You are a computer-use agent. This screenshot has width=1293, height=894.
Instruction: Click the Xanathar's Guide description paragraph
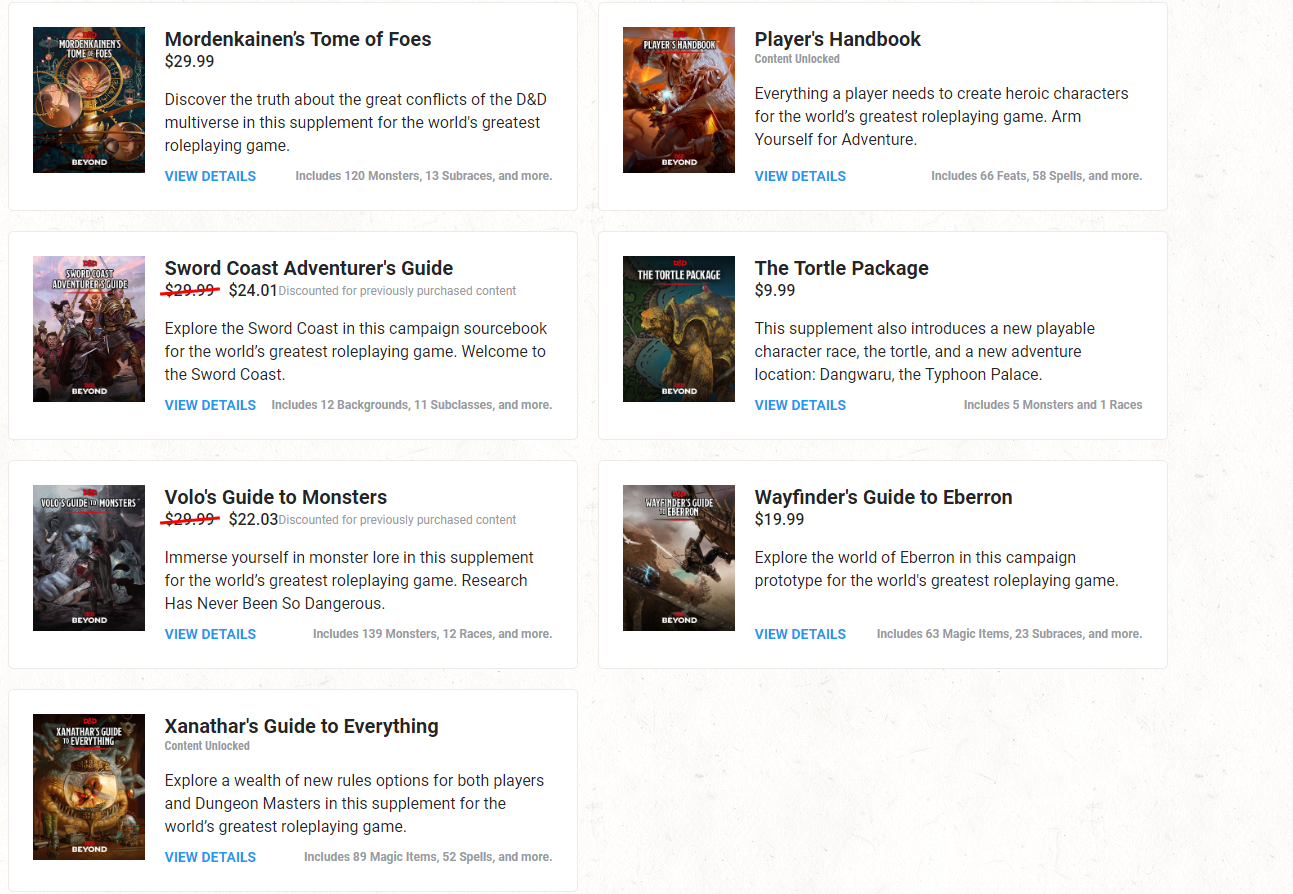354,803
